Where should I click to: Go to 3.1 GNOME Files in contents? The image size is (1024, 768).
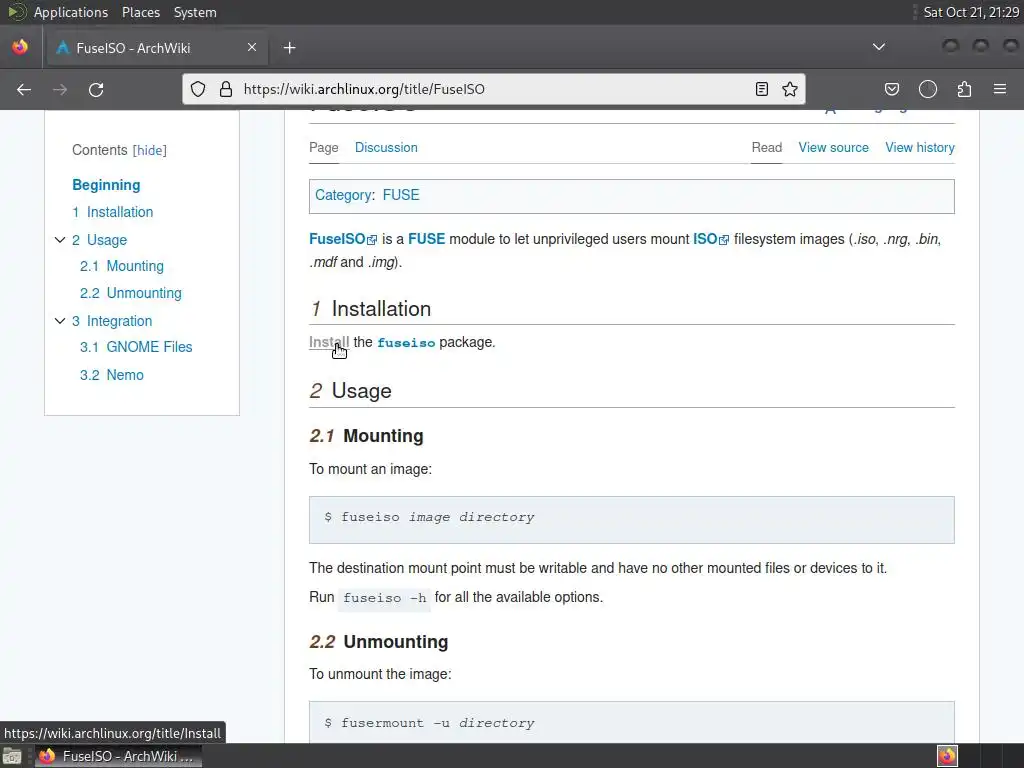tap(136, 347)
